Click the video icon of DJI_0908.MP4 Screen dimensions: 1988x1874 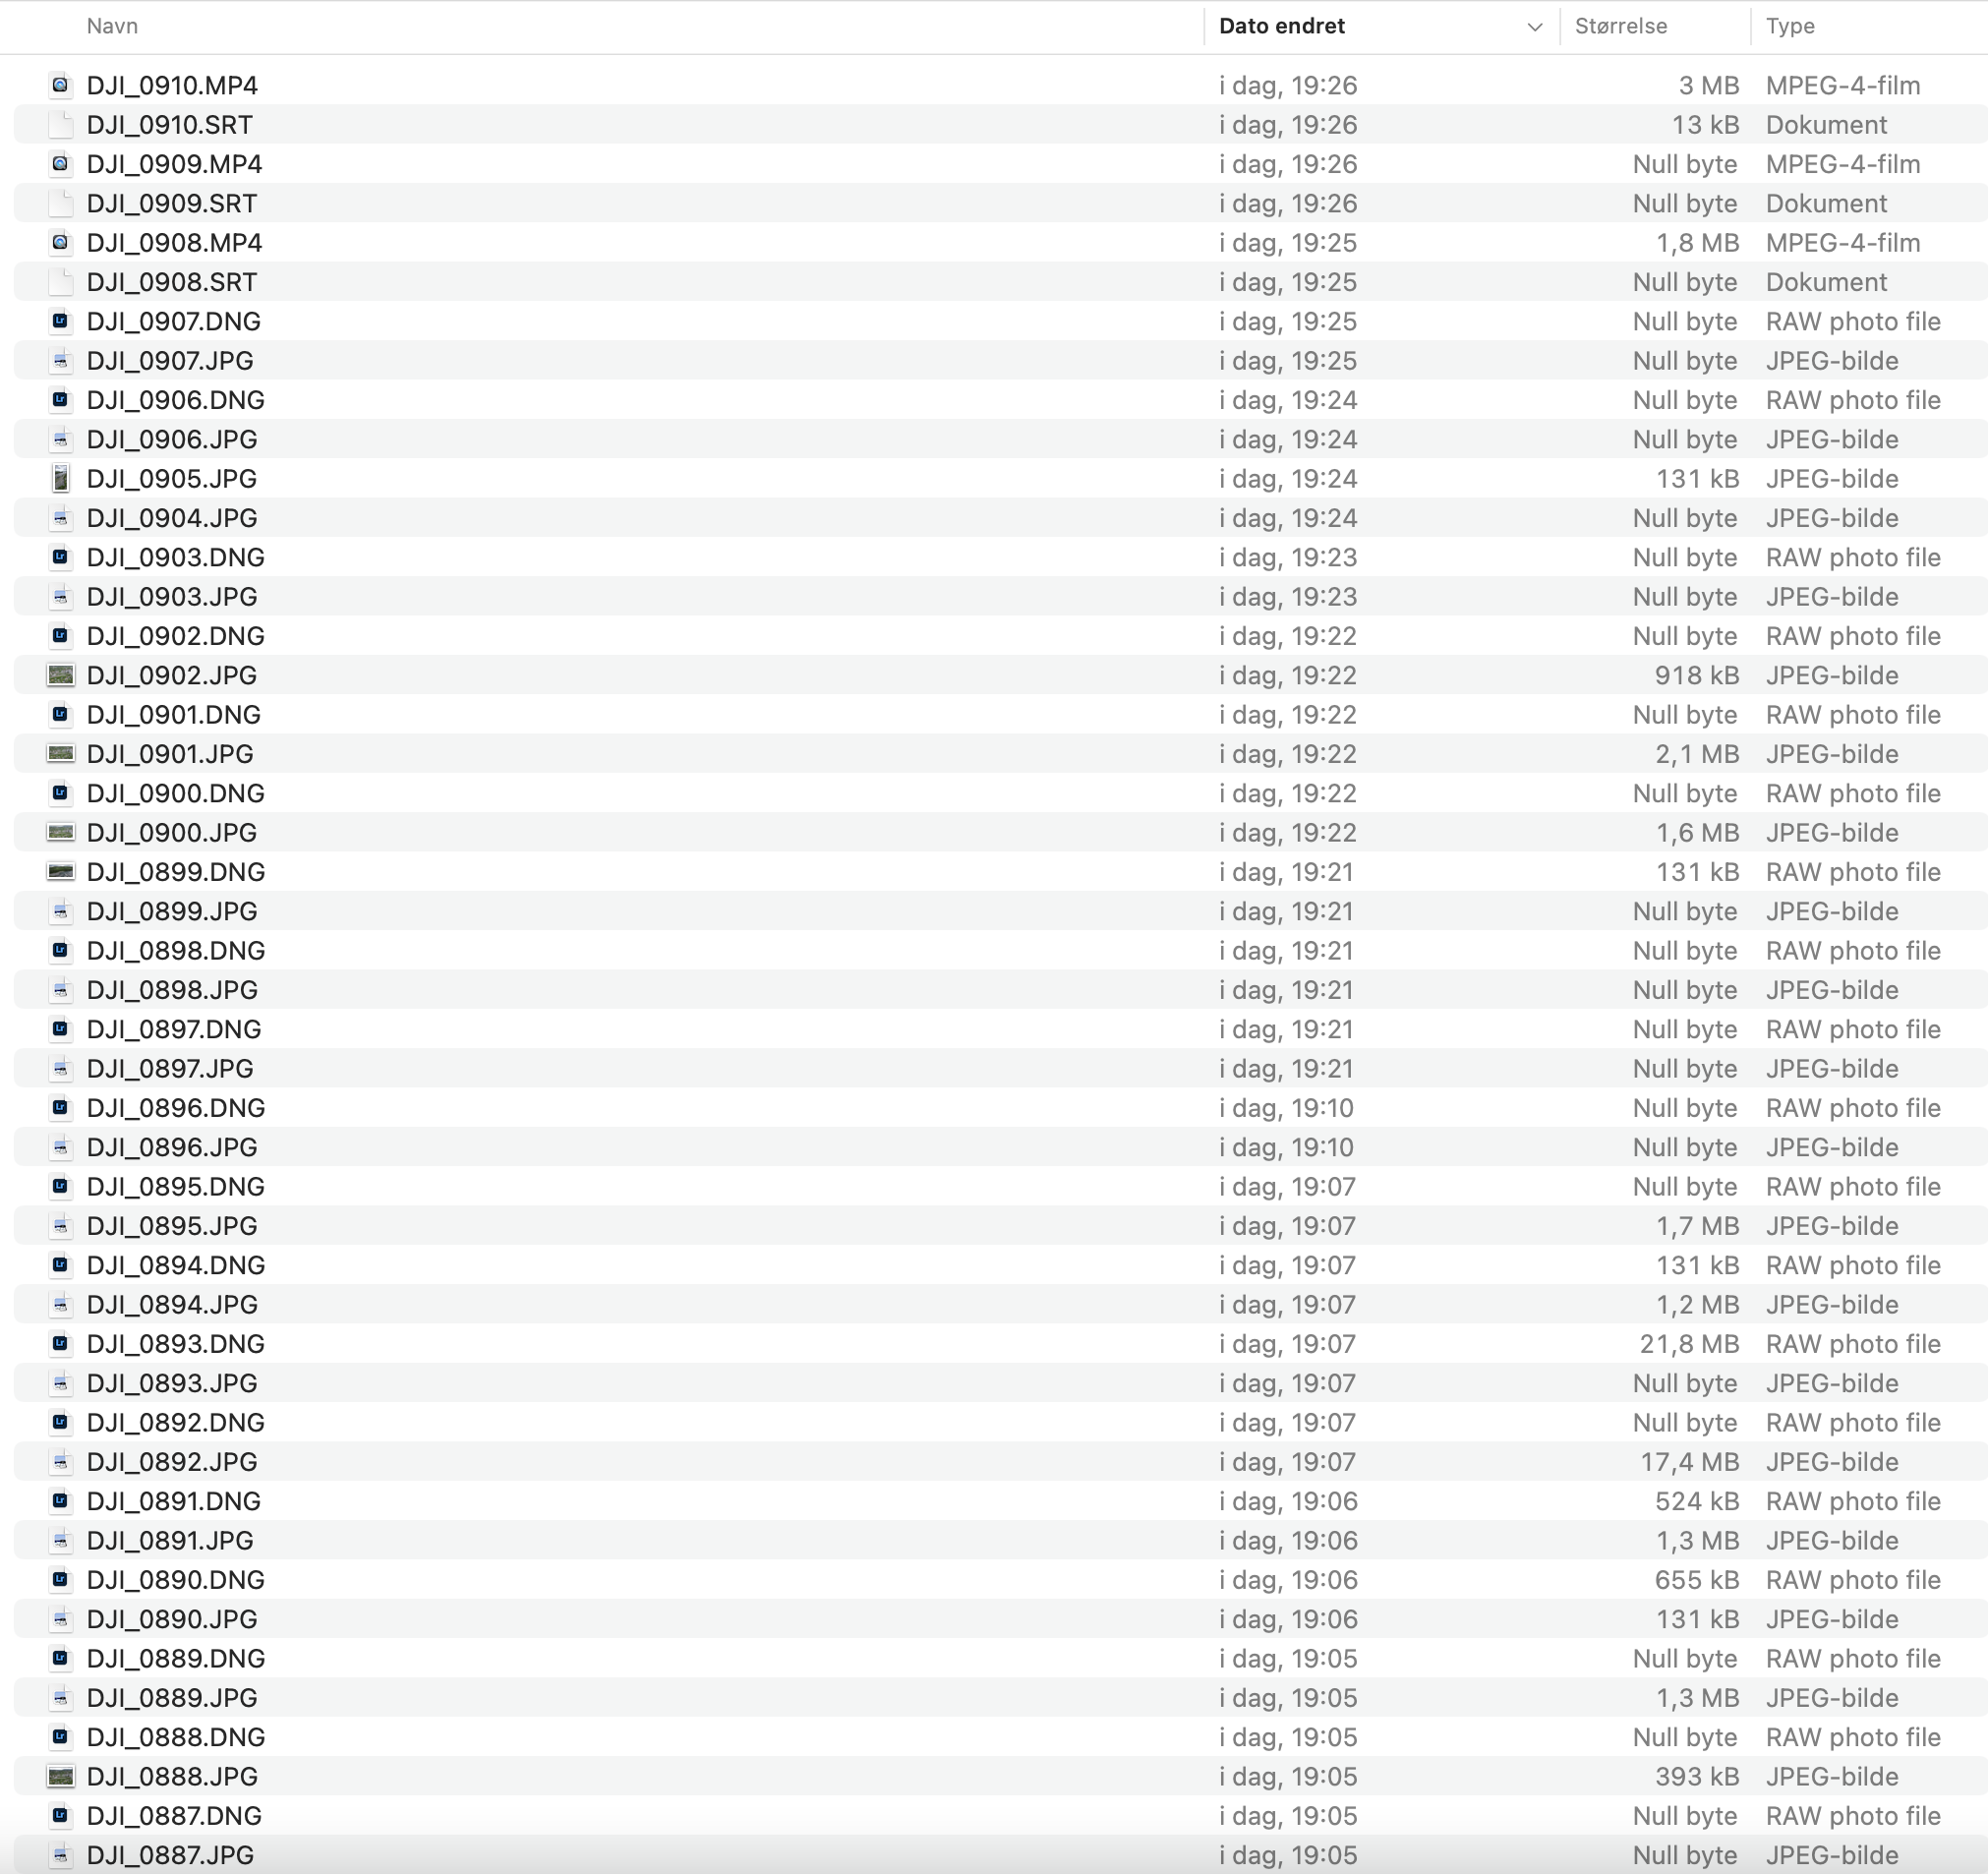tap(61, 243)
